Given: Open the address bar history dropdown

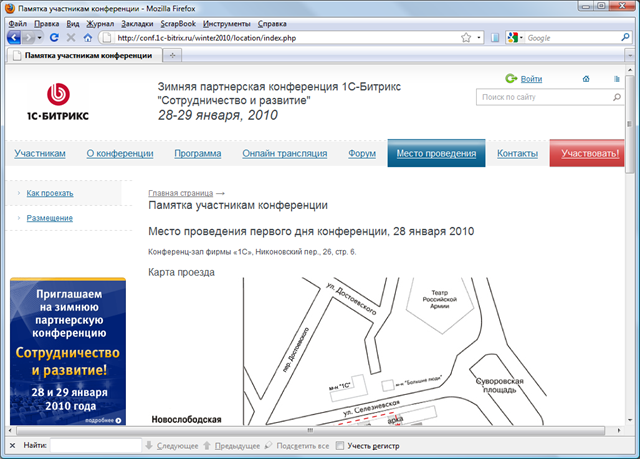Looking at the screenshot, I should click(478, 38).
